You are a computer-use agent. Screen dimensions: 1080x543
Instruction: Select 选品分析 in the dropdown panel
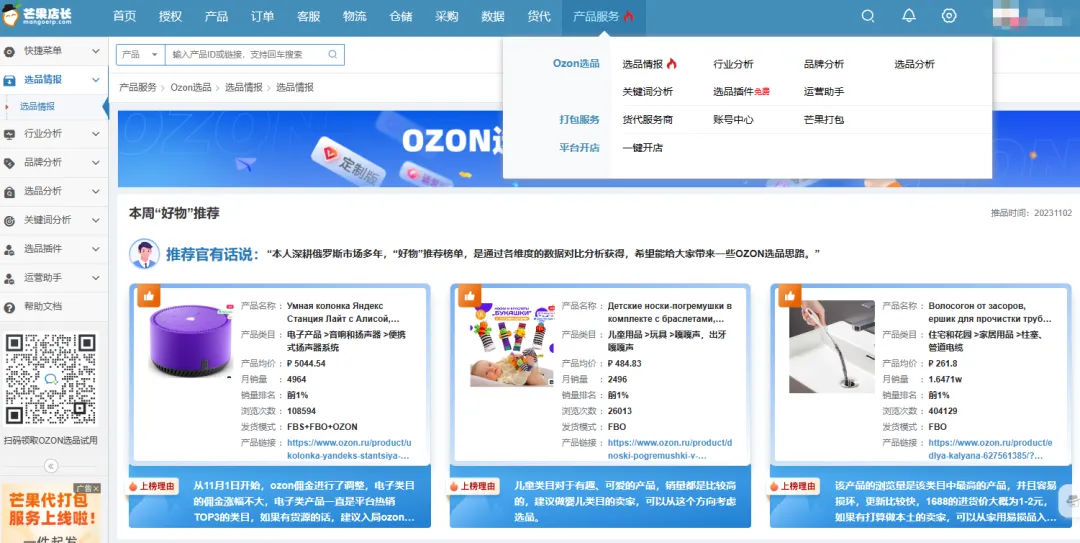915,64
